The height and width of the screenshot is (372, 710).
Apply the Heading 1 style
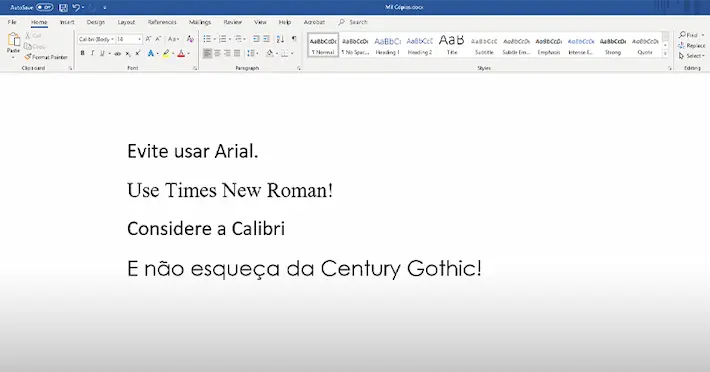pos(387,45)
